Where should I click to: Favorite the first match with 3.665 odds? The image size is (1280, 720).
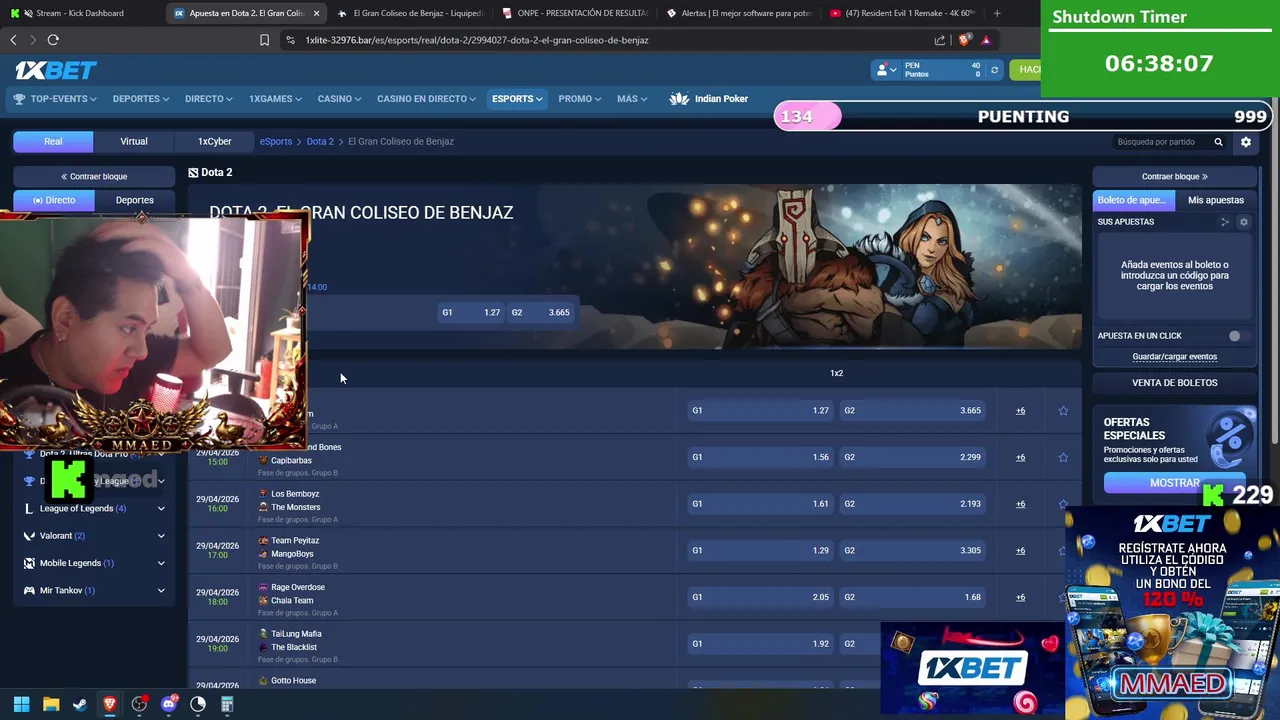point(1063,411)
